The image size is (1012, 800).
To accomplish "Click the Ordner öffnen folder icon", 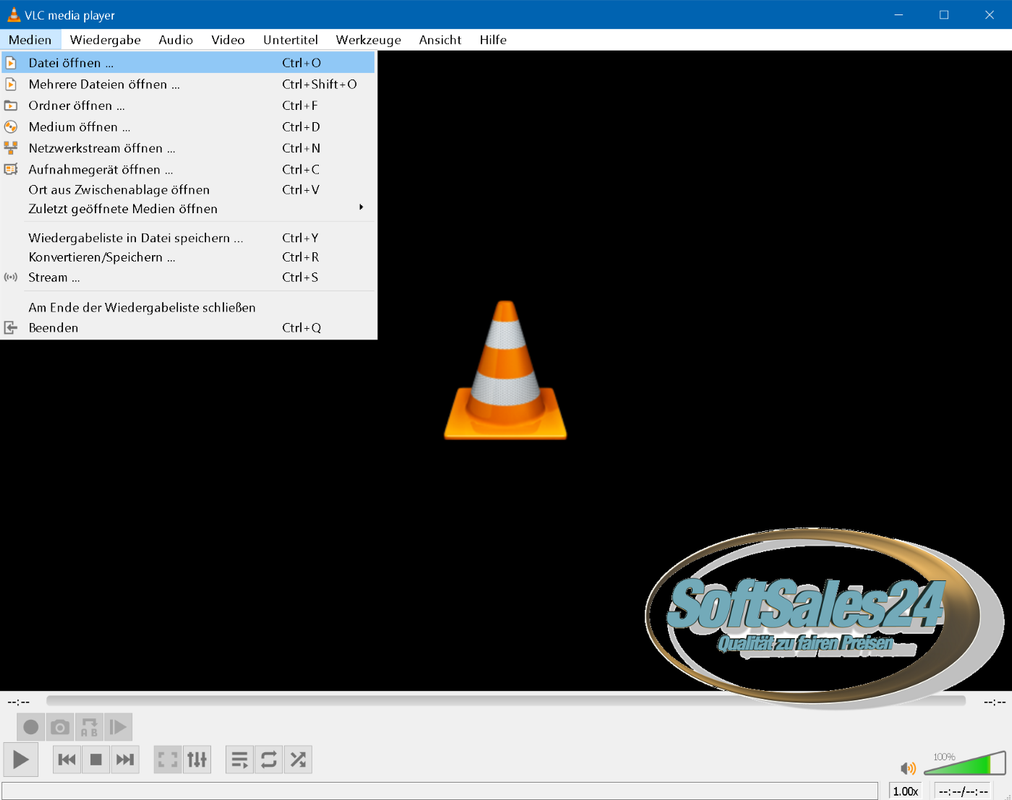I will 11,105.
